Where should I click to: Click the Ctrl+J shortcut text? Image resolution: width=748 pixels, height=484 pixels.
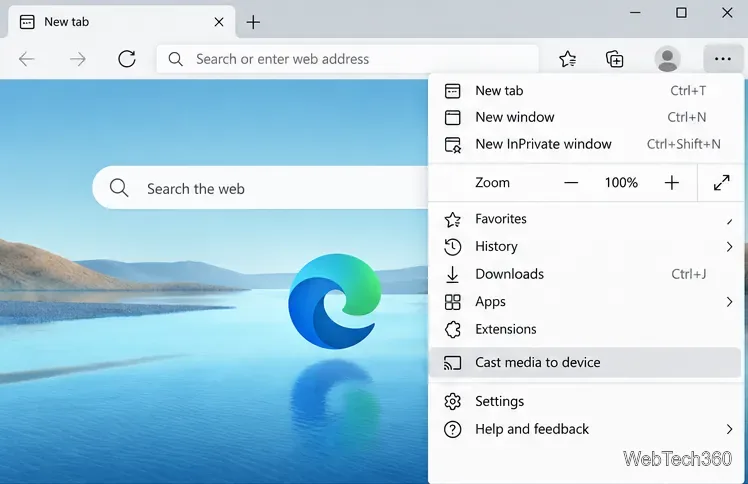coord(689,274)
